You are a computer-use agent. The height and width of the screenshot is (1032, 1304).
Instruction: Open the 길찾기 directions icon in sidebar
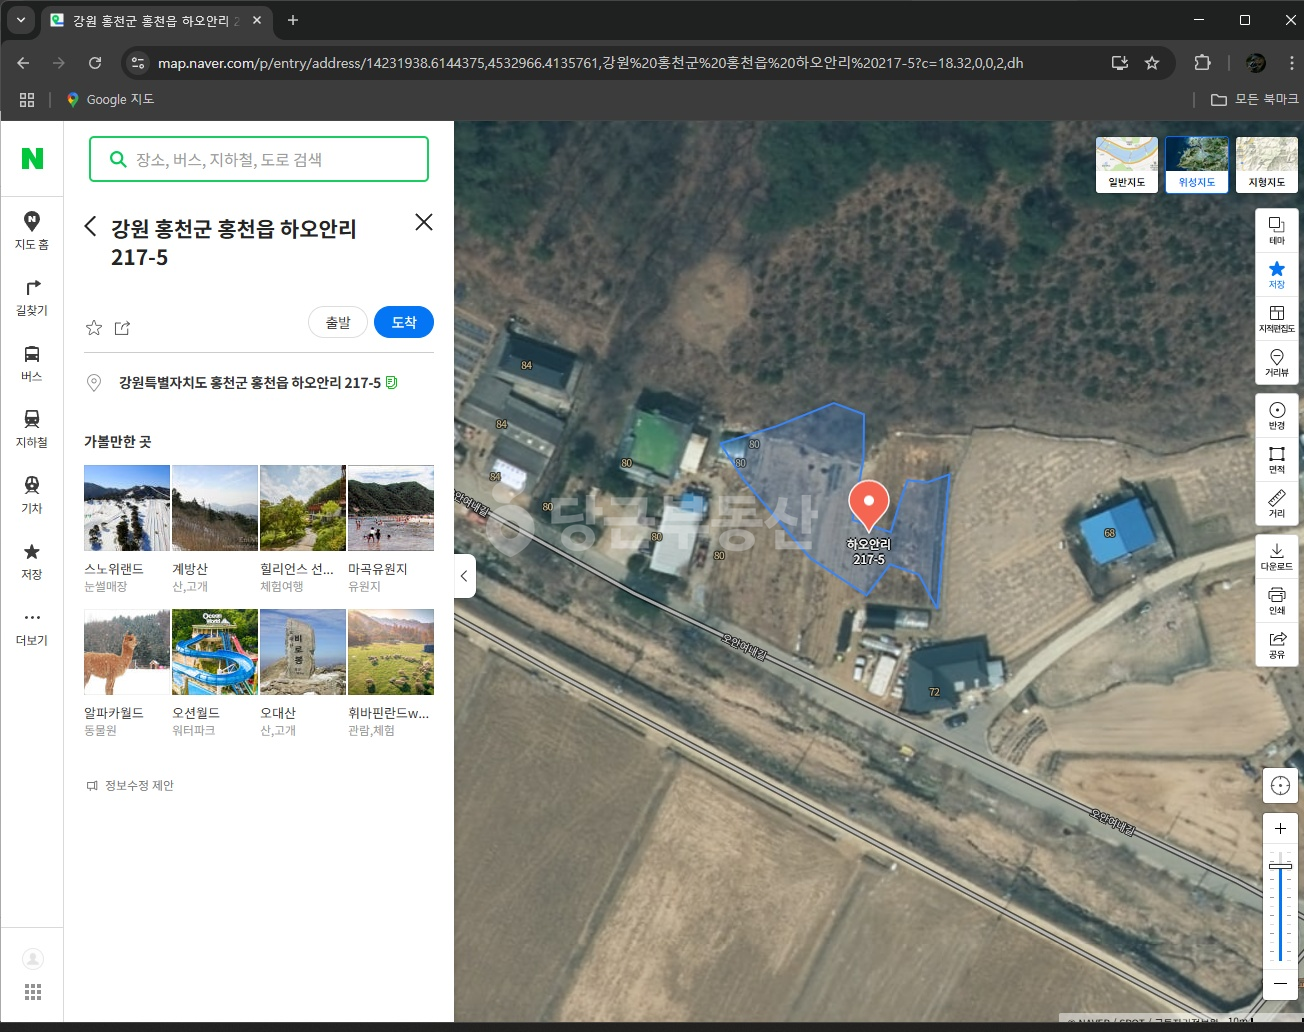32,297
